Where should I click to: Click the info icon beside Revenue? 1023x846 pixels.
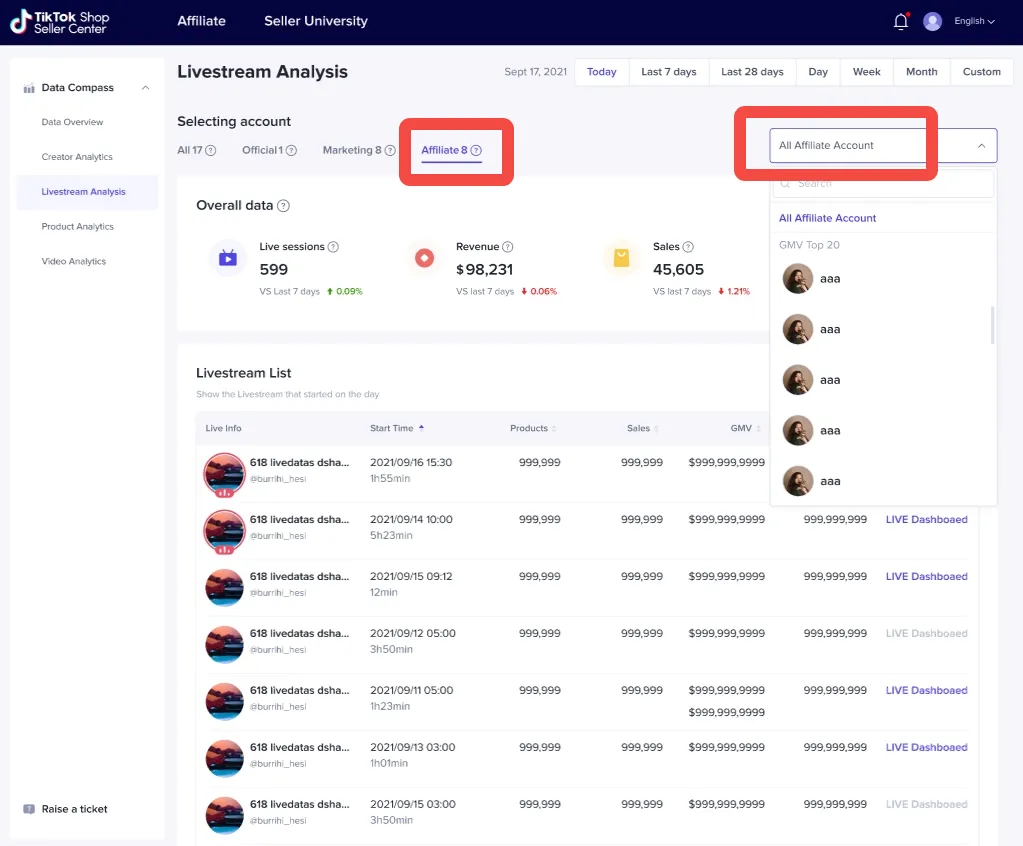click(x=508, y=247)
